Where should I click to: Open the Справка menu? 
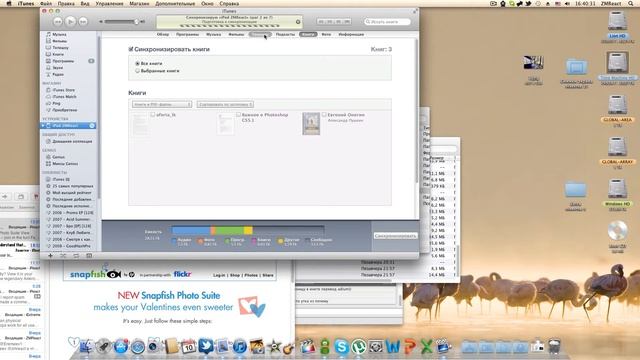point(229,3)
